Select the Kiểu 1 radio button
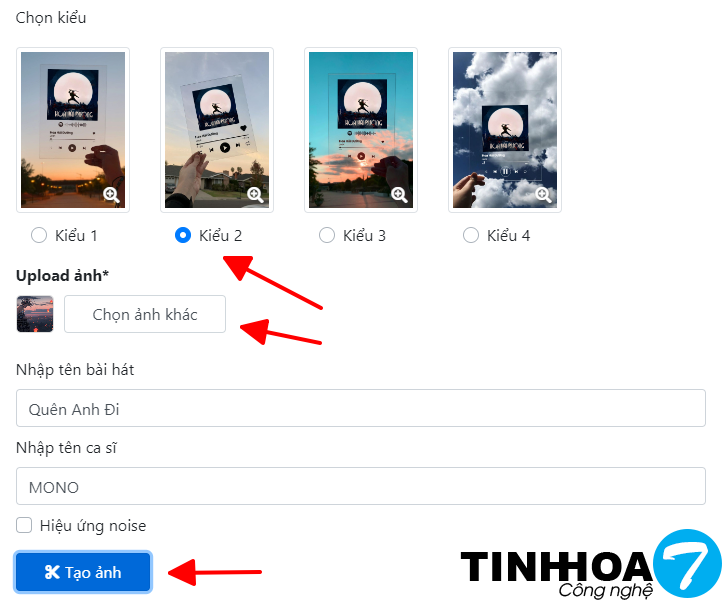Screen dimensions: 724x608 39,235
